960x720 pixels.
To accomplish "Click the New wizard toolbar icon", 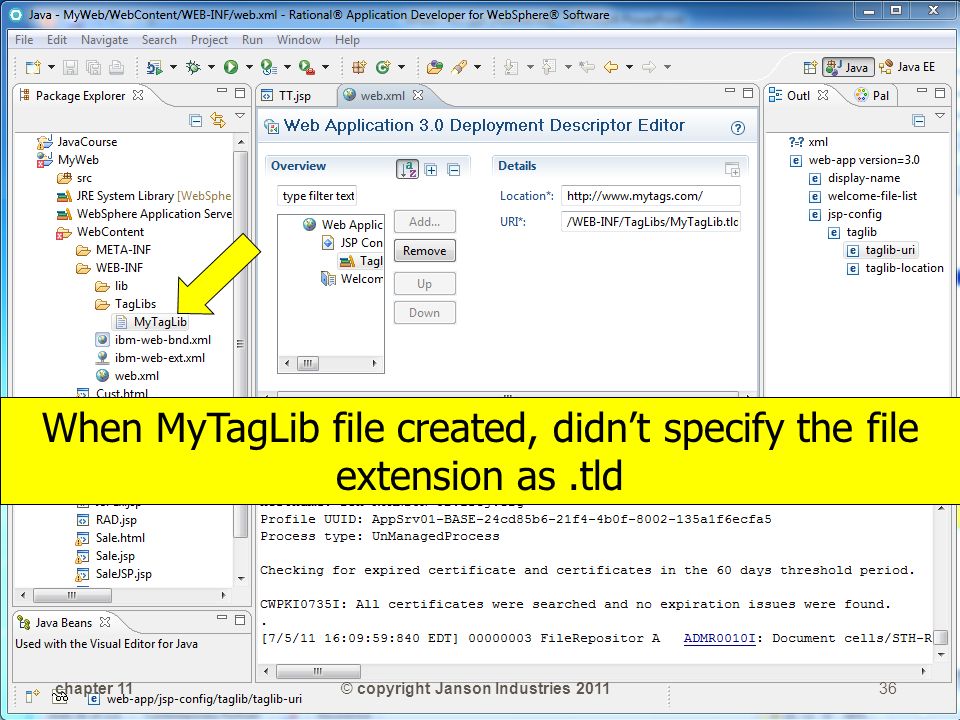I will (x=33, y=67).
